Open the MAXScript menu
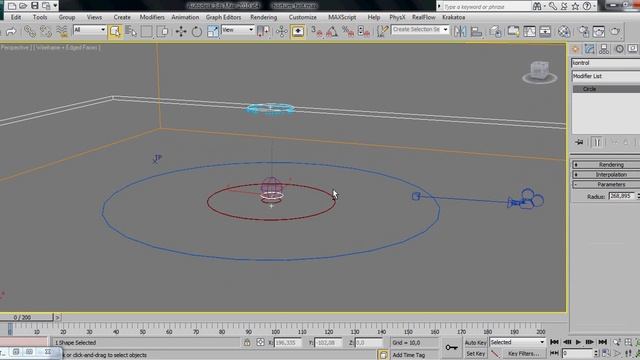The height and width of the screenshot is (360, 640). click(342, 17)
